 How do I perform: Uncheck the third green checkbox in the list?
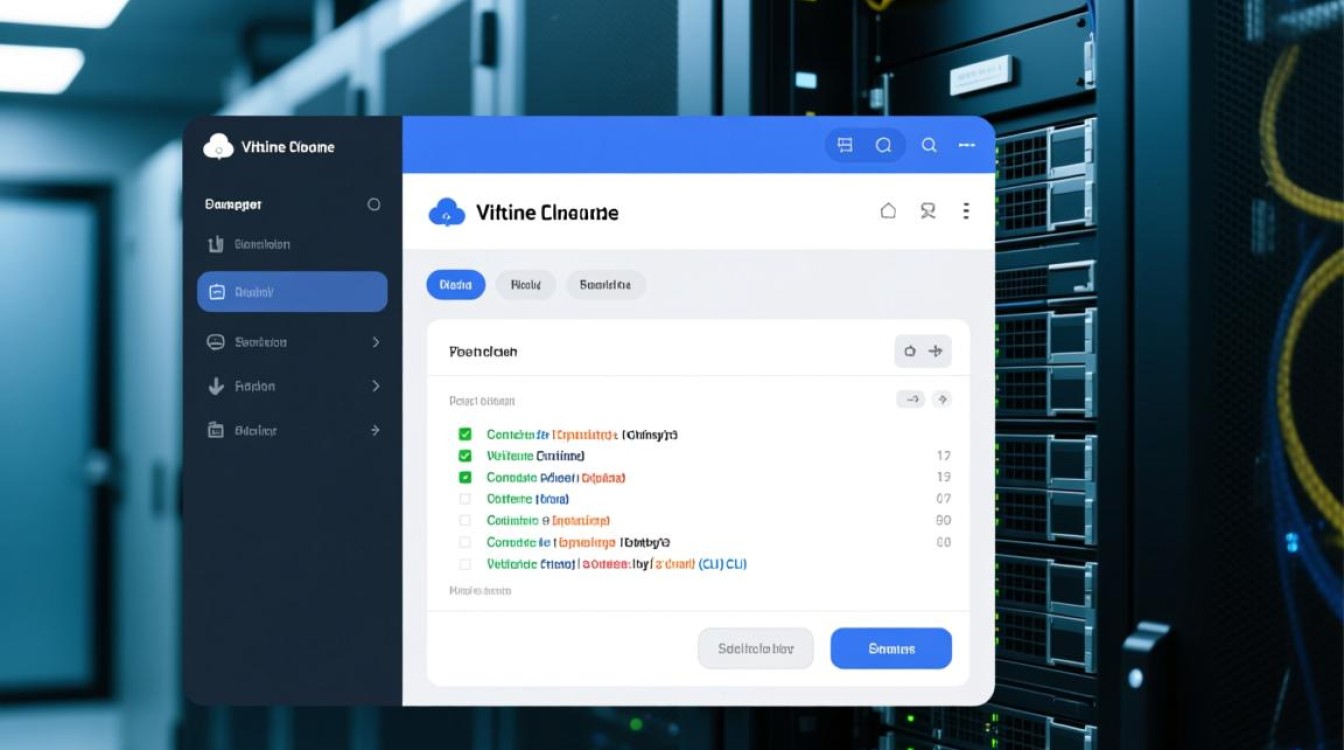(x=465, y=477)
